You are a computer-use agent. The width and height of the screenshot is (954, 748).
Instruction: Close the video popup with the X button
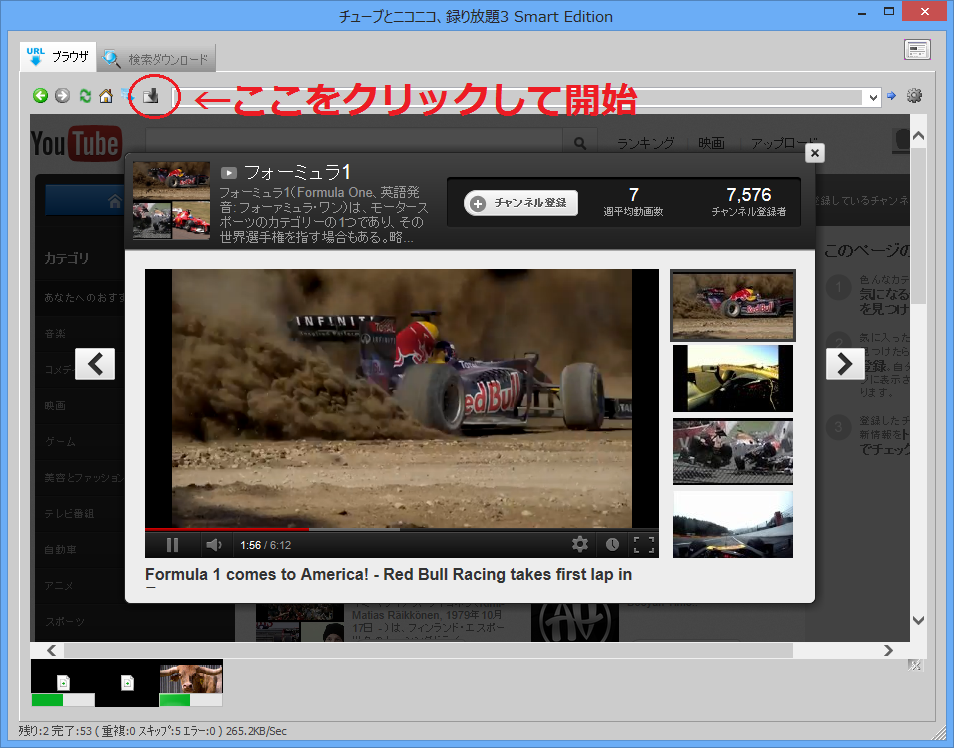814,153
